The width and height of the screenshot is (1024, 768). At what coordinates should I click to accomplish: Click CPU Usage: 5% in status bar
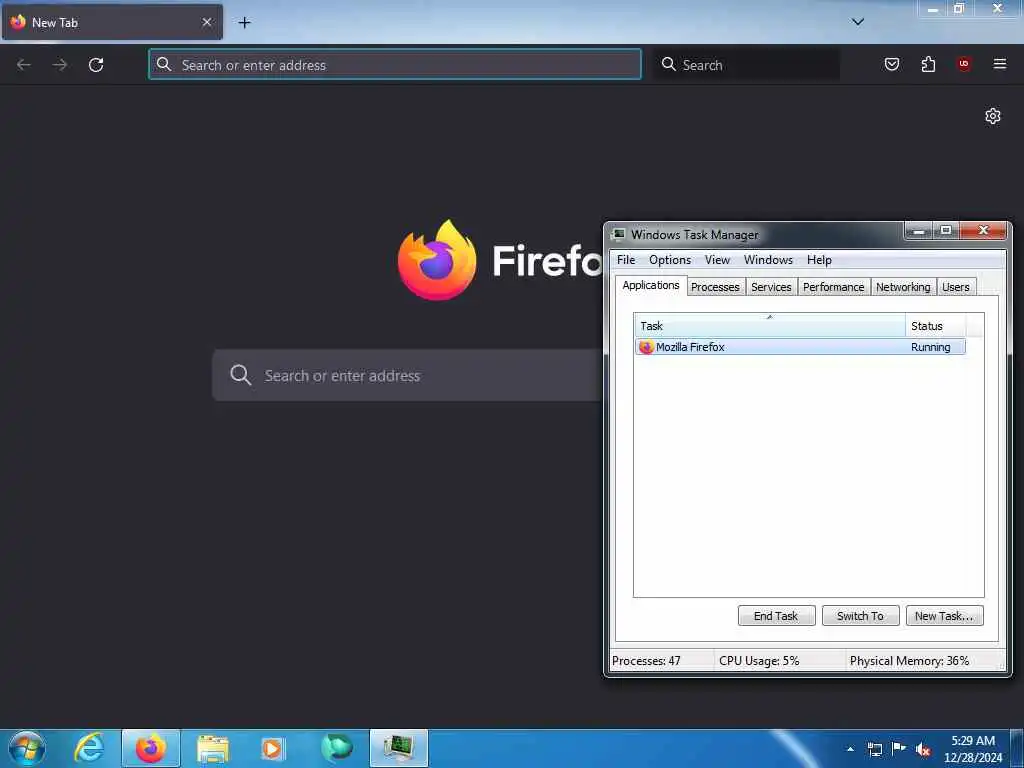pos(759,661)
